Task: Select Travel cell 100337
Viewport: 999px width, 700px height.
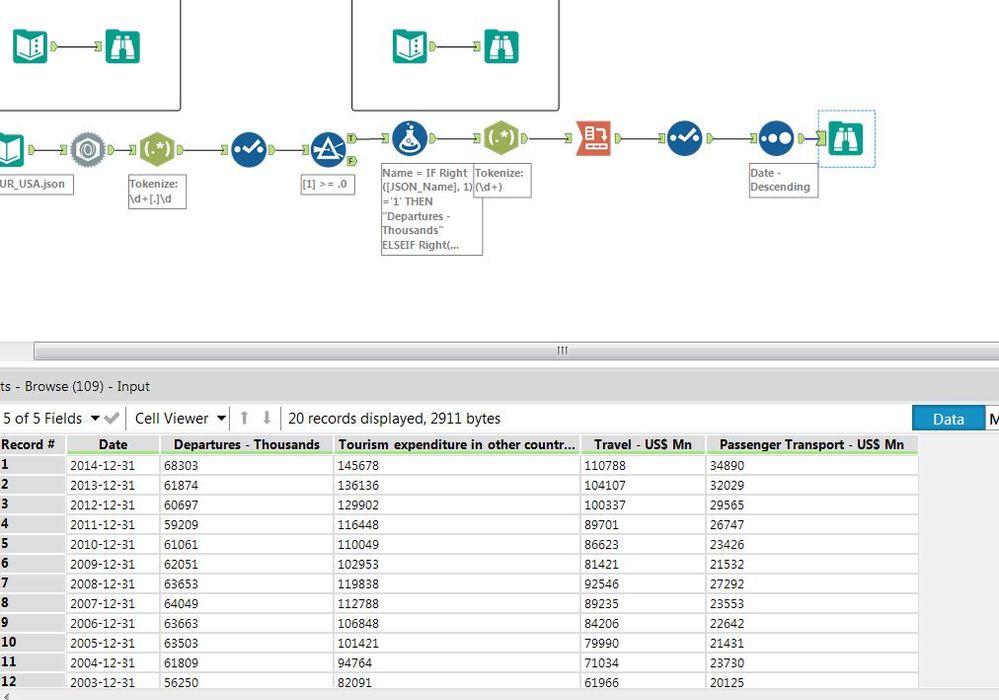Action: click(x=643, y=505)
